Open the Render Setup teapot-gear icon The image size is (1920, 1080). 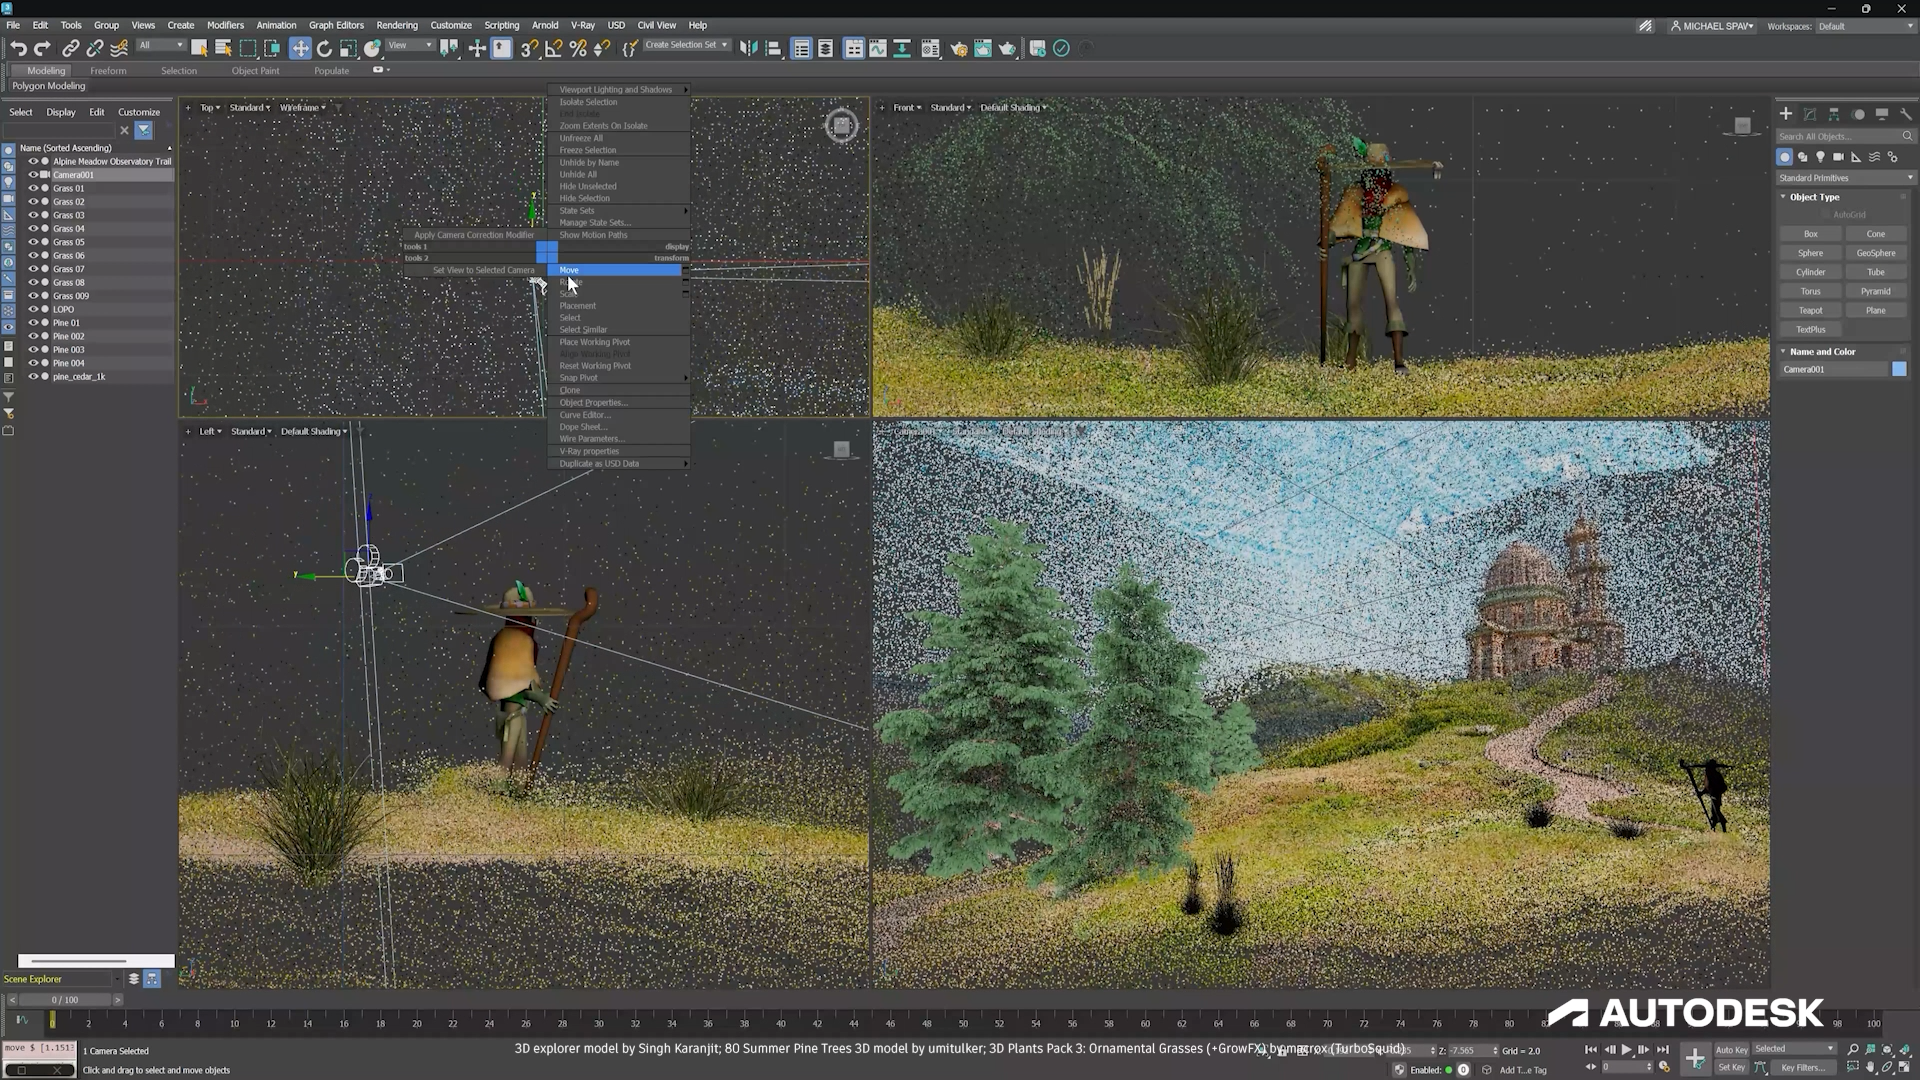tap(958, 48)
